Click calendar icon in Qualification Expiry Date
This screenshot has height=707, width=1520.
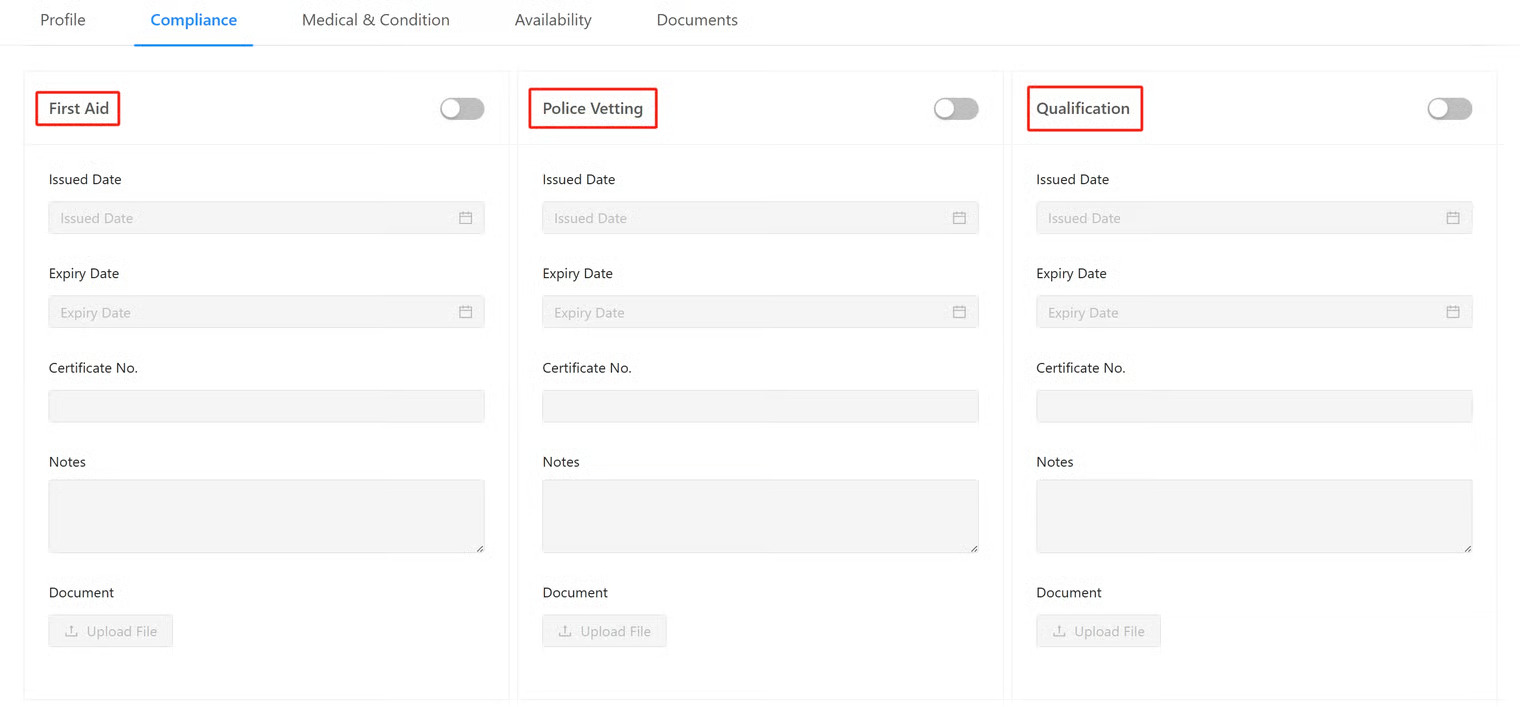(x=1453, y=312)
